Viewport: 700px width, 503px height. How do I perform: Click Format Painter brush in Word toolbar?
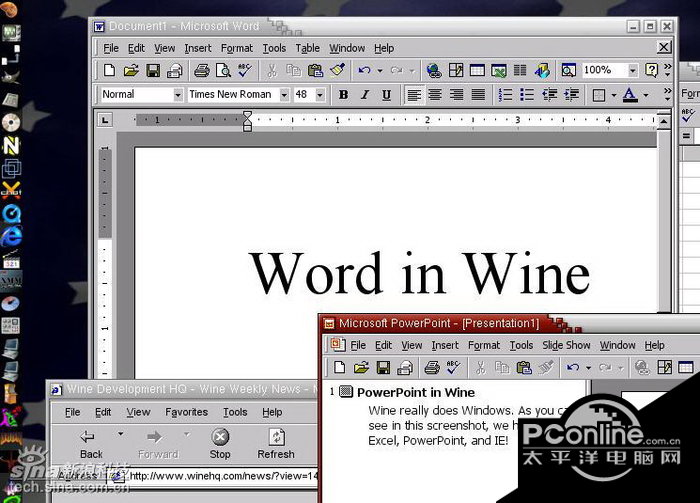coord(337,70)
